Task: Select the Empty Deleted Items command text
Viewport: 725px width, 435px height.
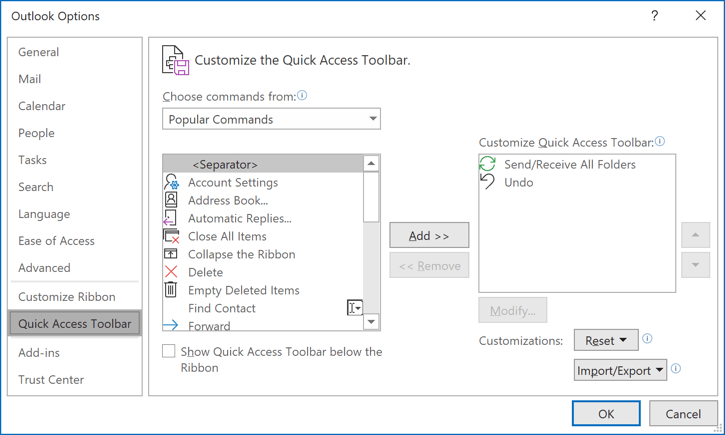Action: (x=244, y=290)
